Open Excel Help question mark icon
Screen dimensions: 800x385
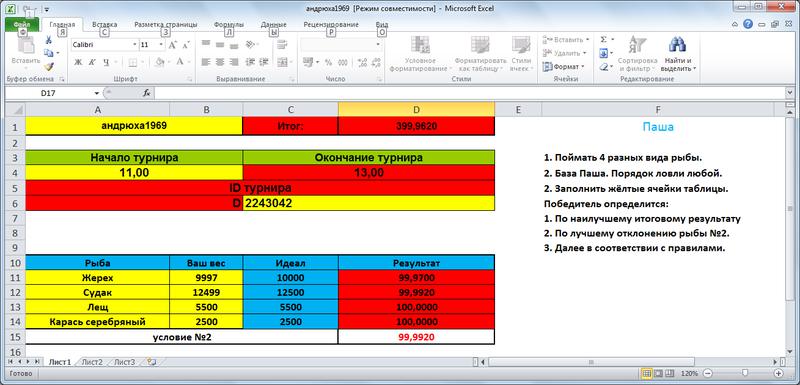748,24
